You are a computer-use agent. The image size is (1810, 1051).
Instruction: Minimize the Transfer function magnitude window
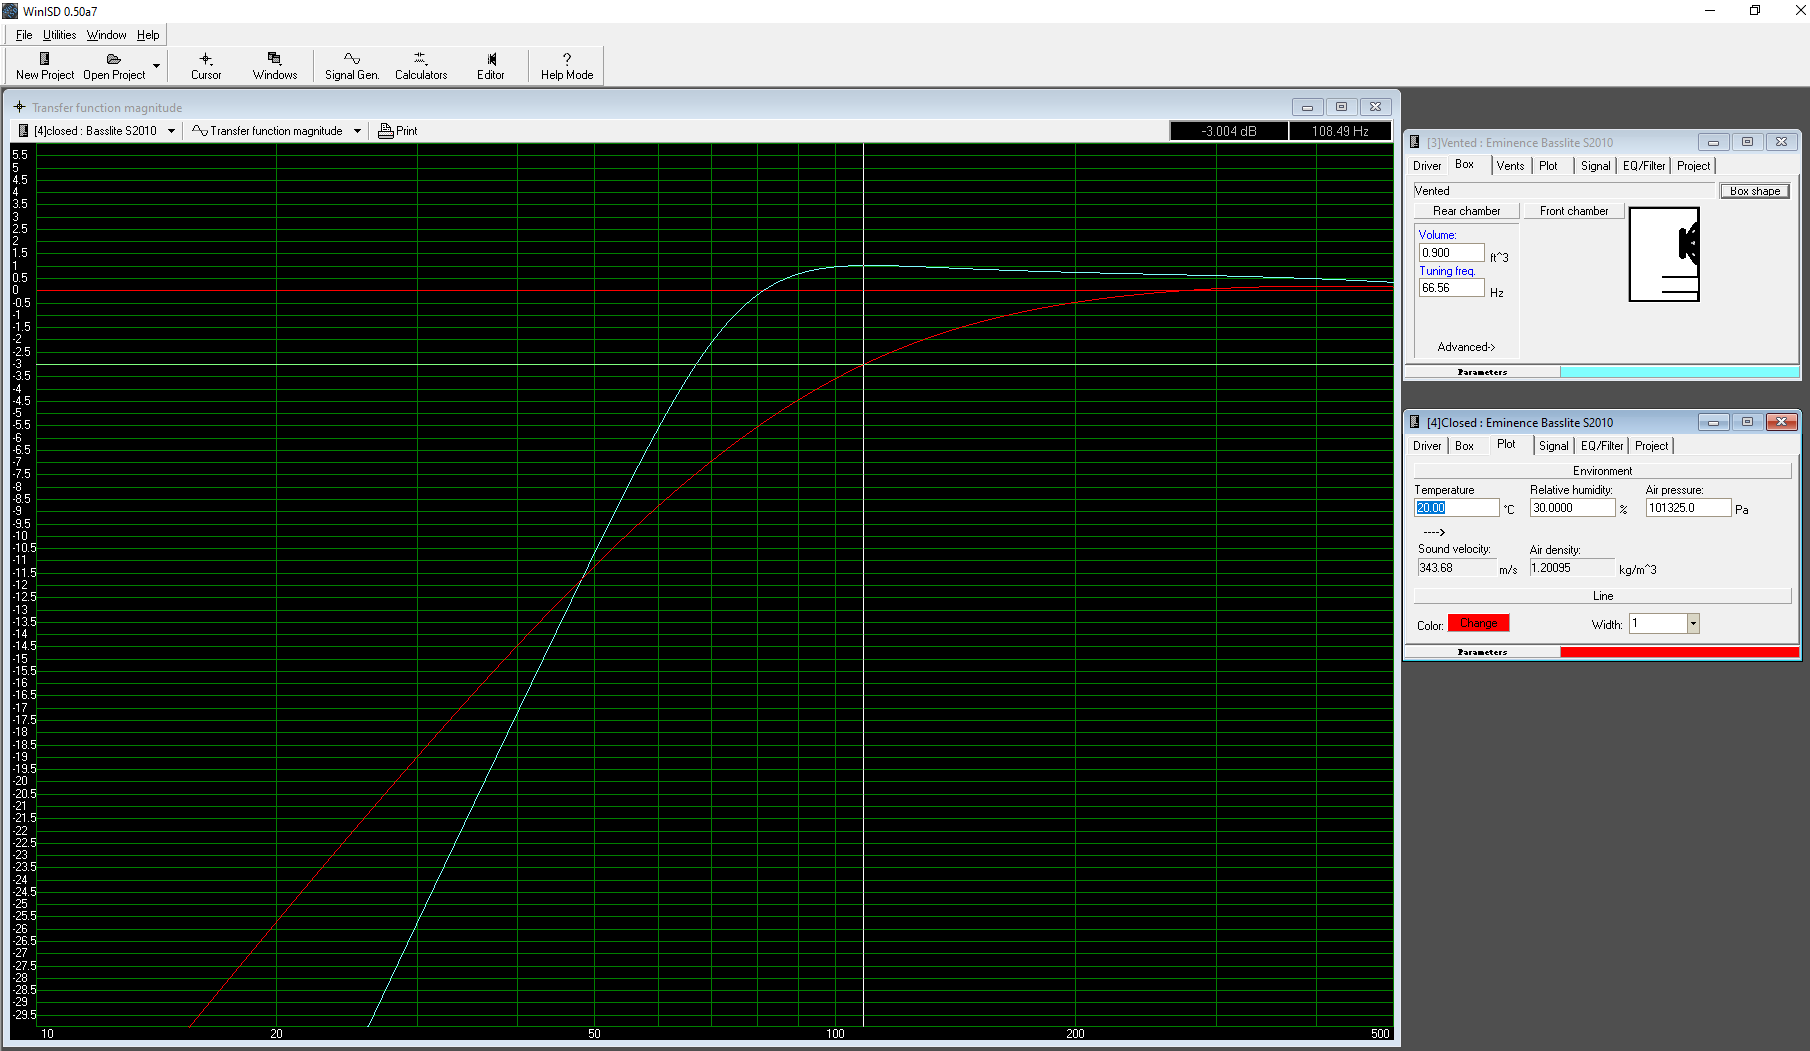(1307, 107)
